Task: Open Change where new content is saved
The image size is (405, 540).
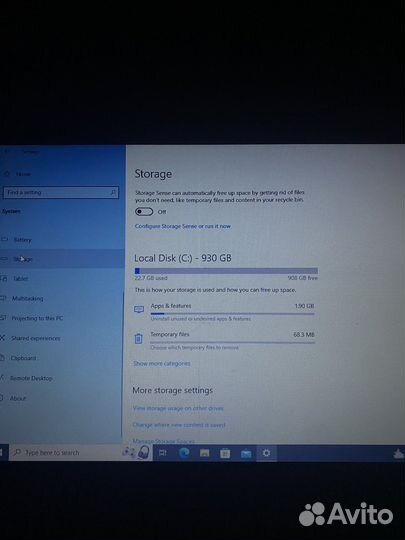Action: (179, 425)
